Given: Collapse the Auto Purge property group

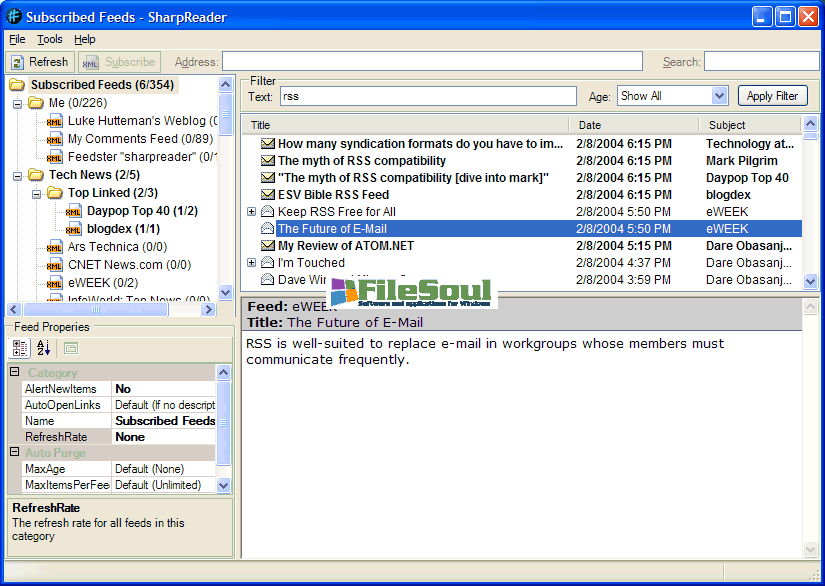Looking at the screenshot, I should (x=15, y=452).
